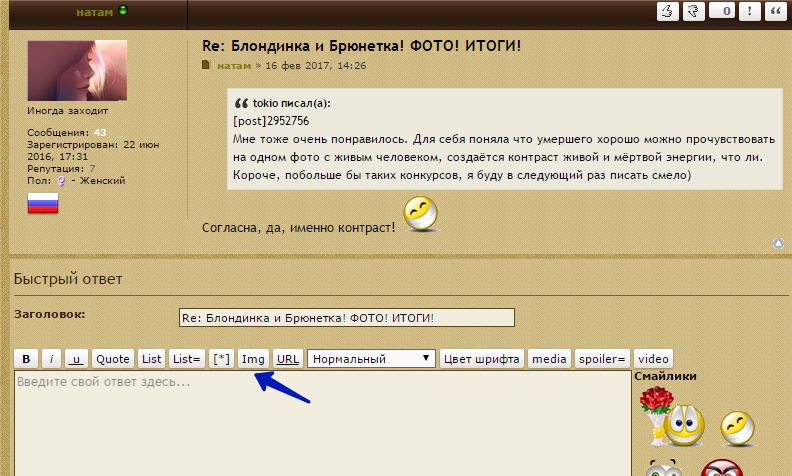
Task: View the user avatar image
Action: 77,70
